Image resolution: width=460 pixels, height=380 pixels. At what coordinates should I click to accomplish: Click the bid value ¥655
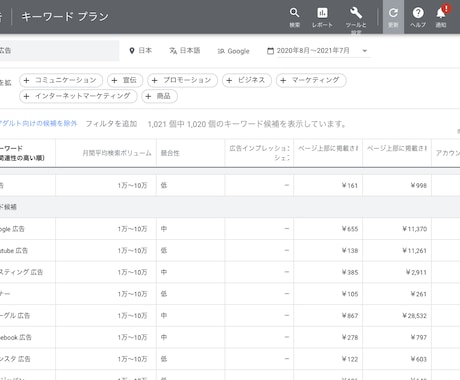click(x=350, y=229)
